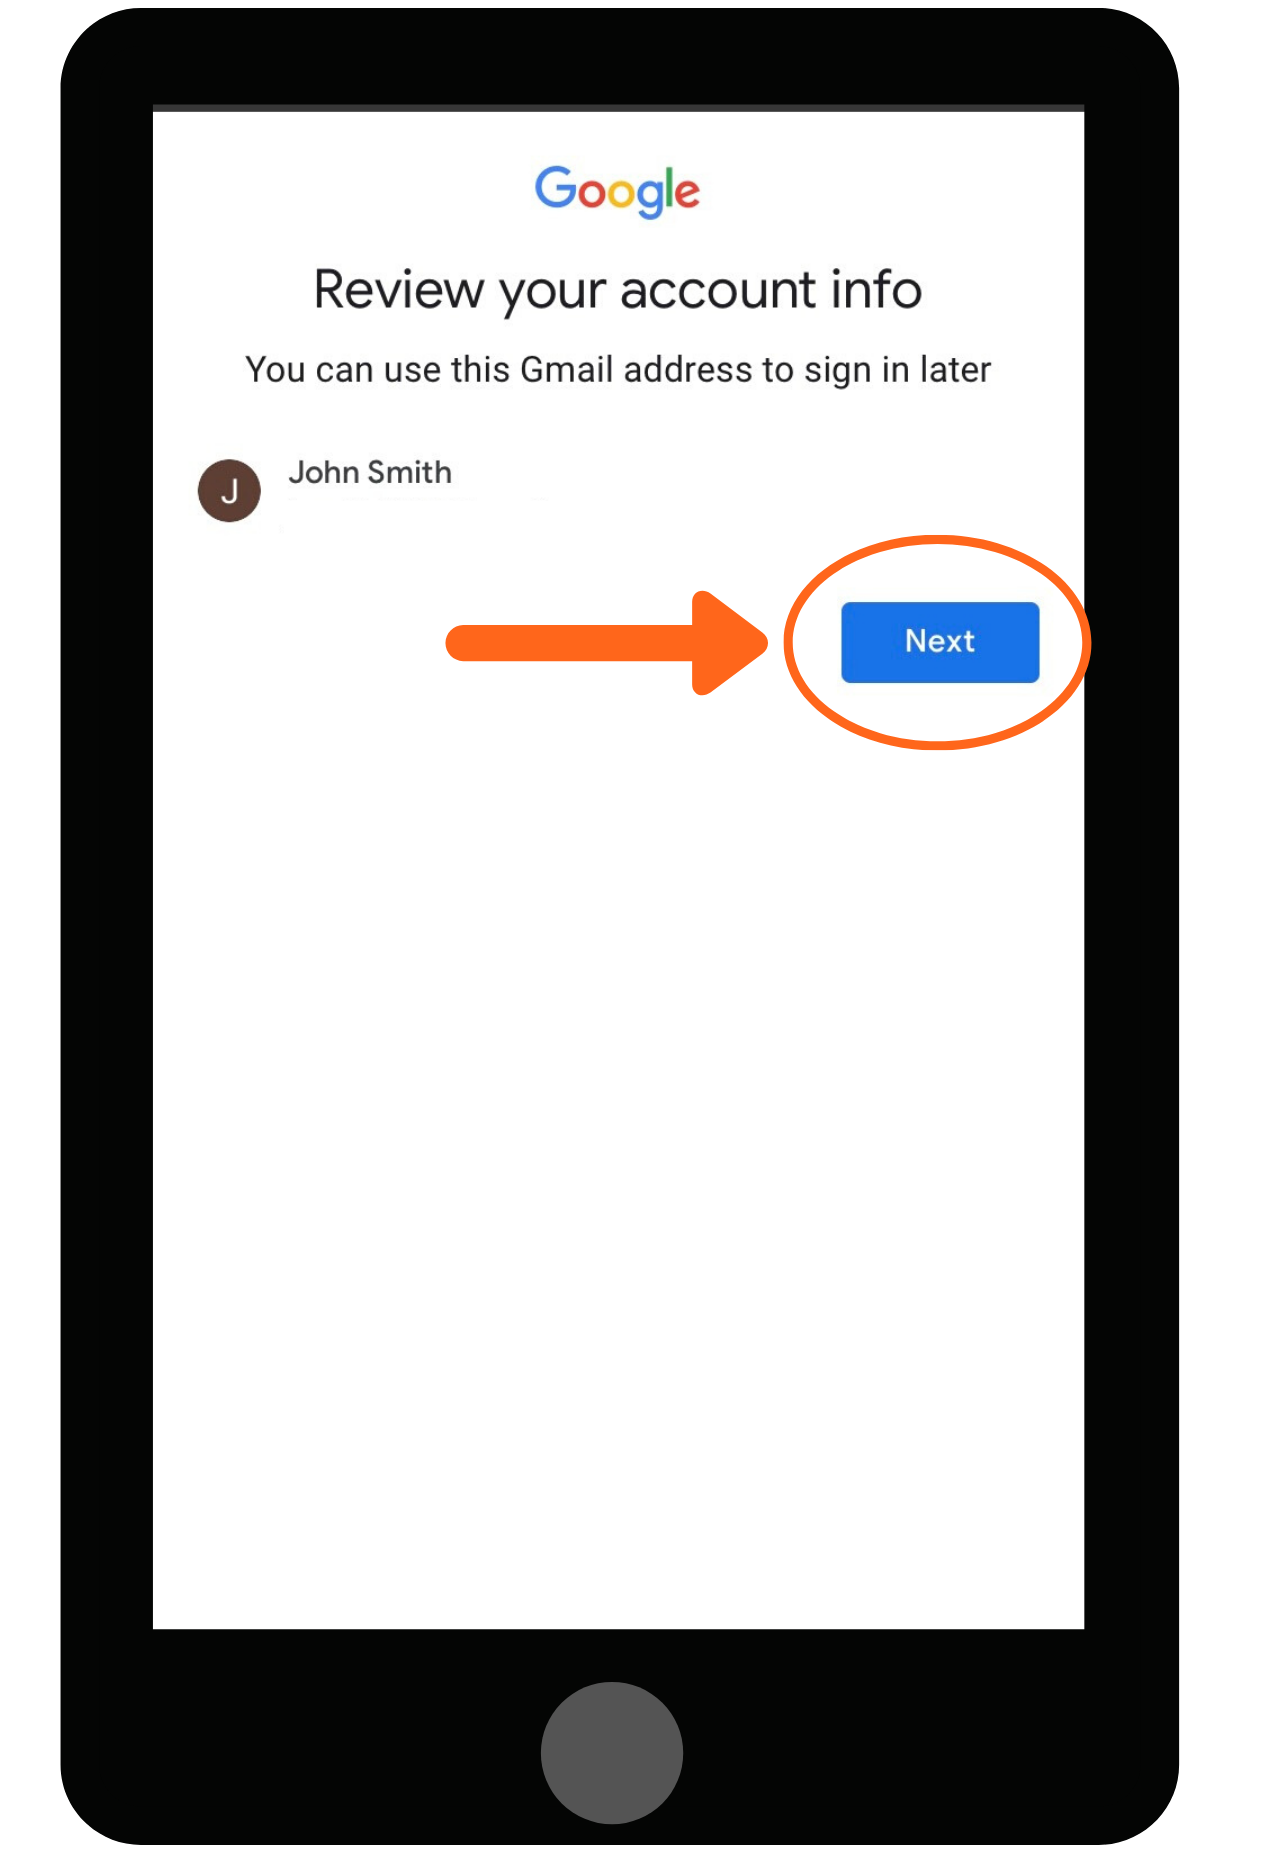Click the word 'Gmail' in the subtitle
1264x1871 pixels.
click(x=567, y=370)
